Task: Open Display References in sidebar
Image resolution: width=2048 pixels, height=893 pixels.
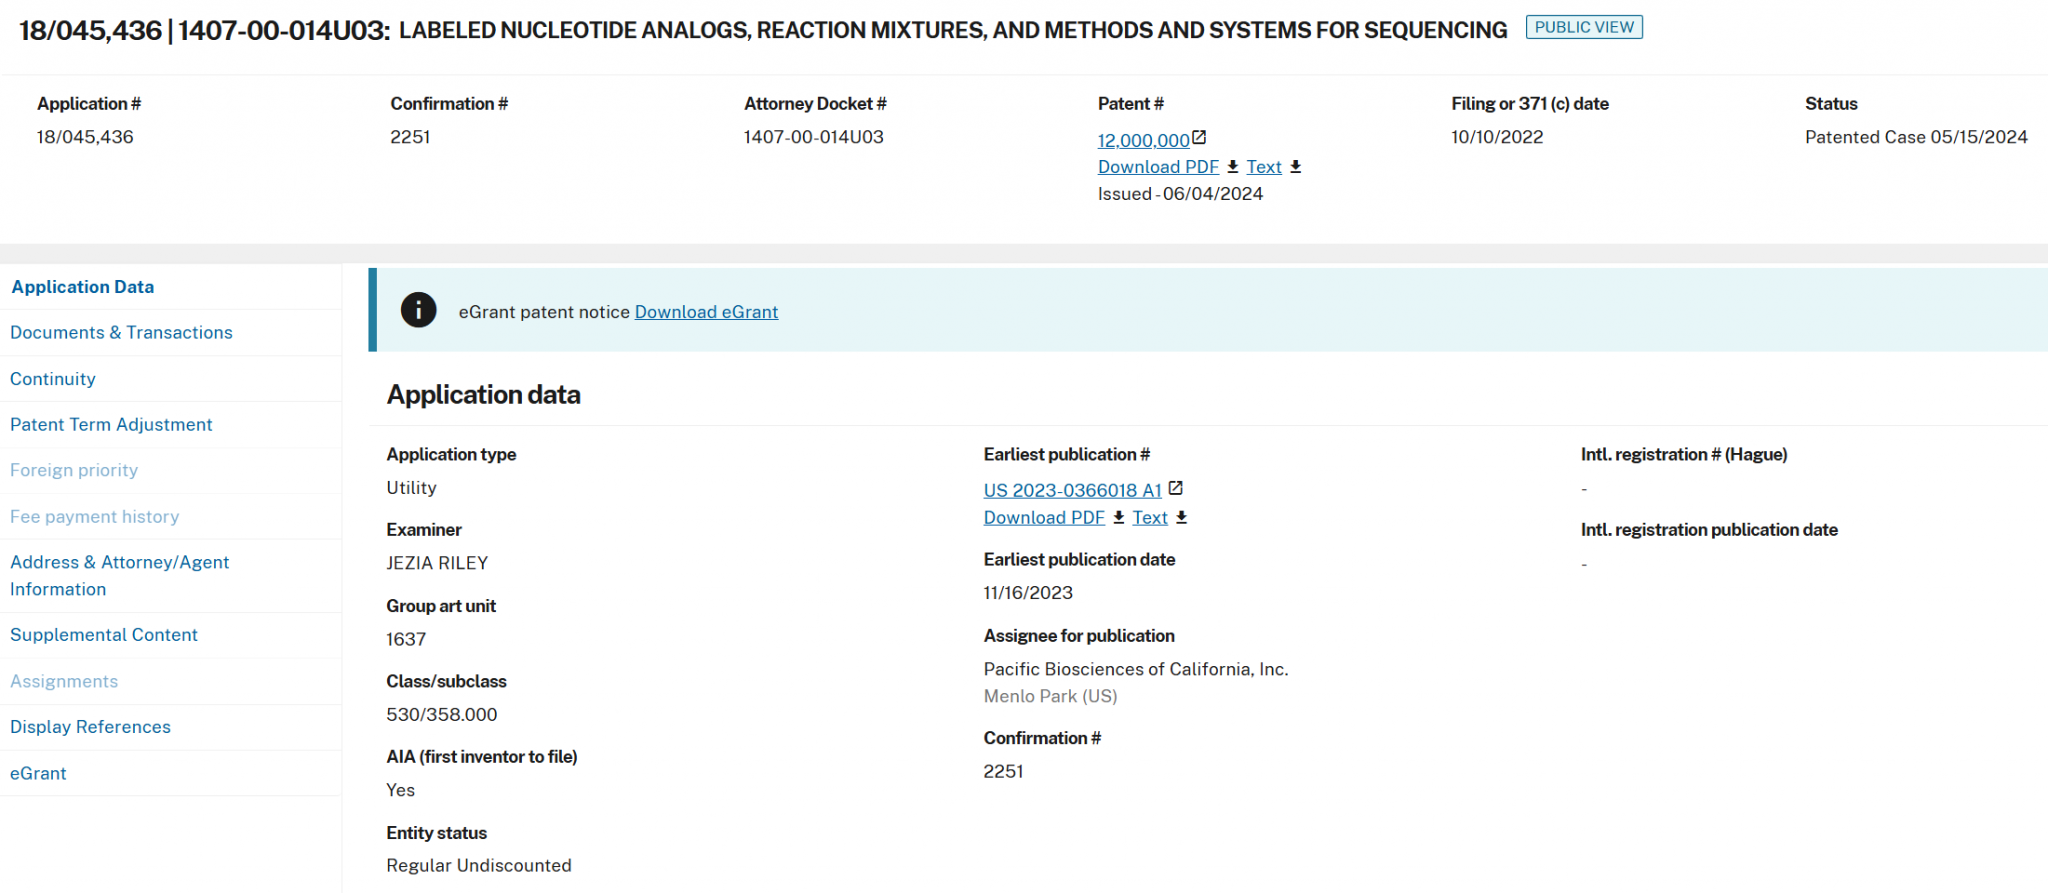Action: tap(90, 727)
